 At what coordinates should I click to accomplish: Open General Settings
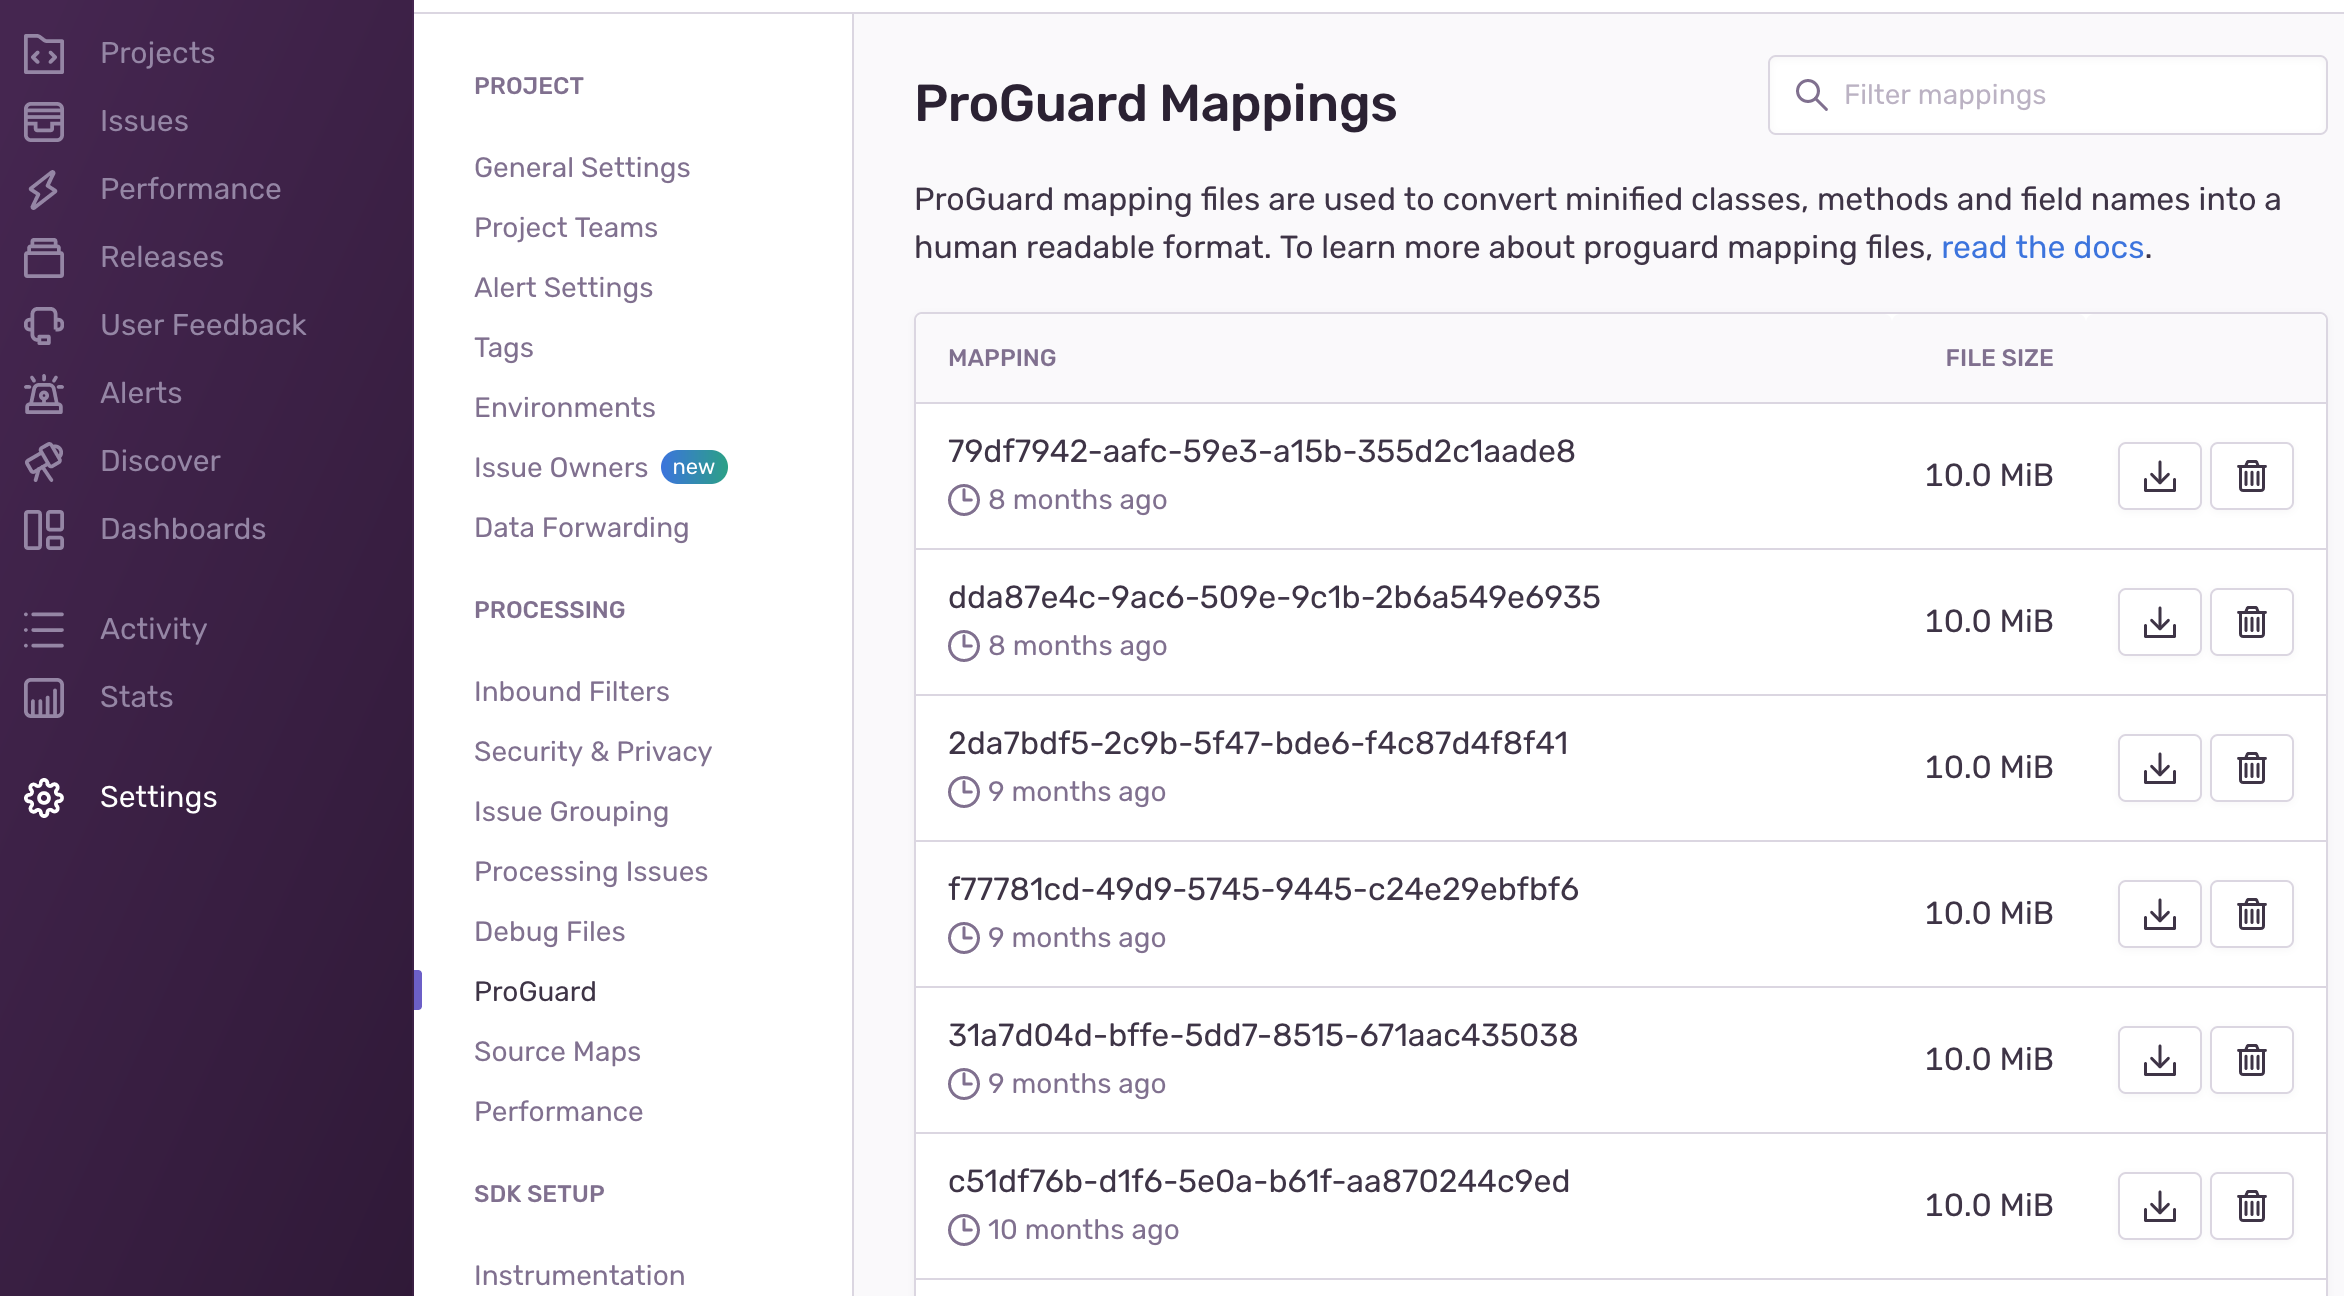(x=582, y=167)
